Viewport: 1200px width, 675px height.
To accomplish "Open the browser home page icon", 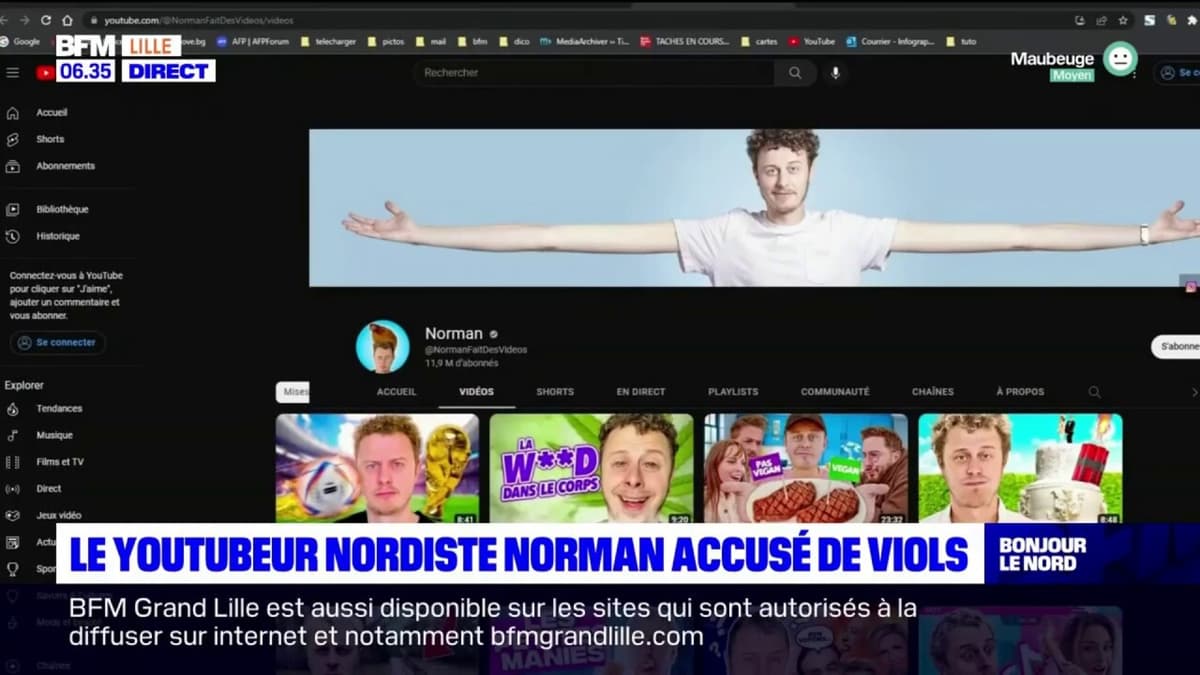I will (67, 20).
